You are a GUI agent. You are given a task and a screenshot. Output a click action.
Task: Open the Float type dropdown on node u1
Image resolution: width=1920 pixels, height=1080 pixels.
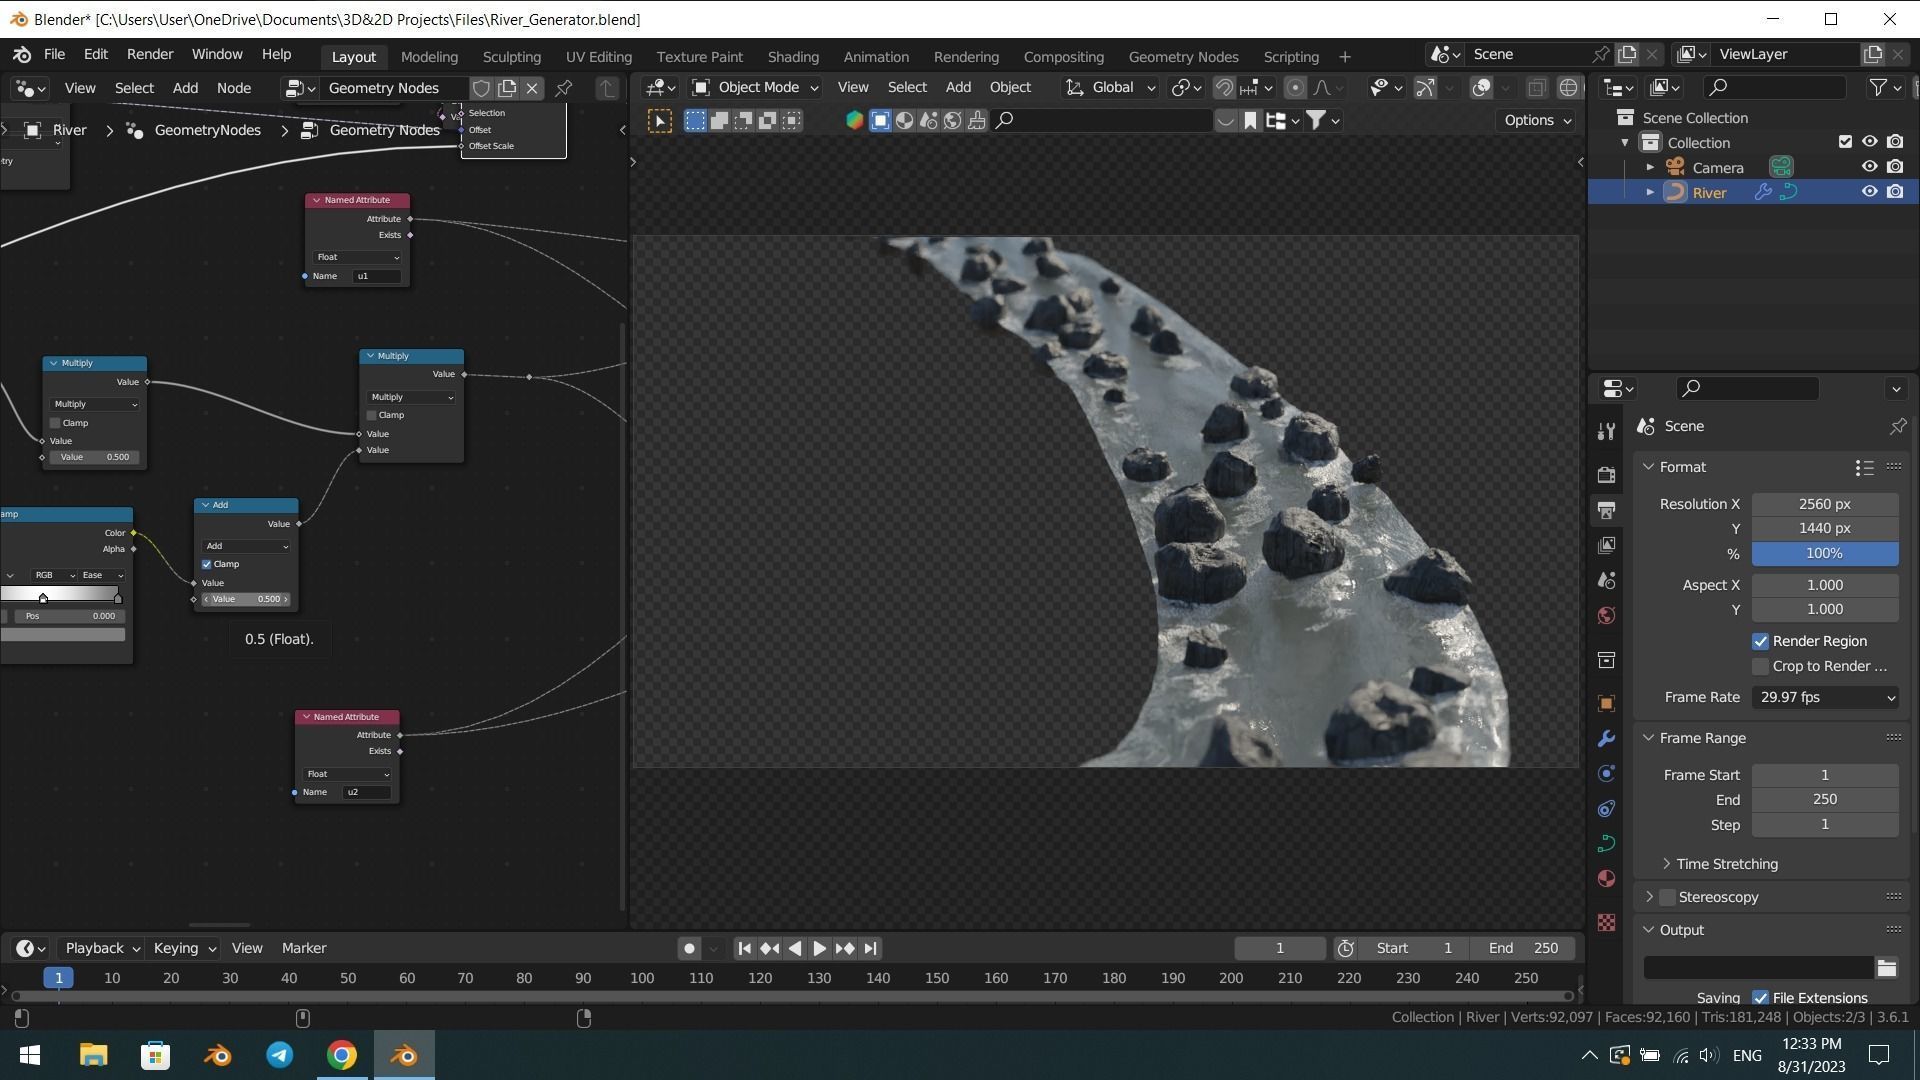click(x=357, y=257)
